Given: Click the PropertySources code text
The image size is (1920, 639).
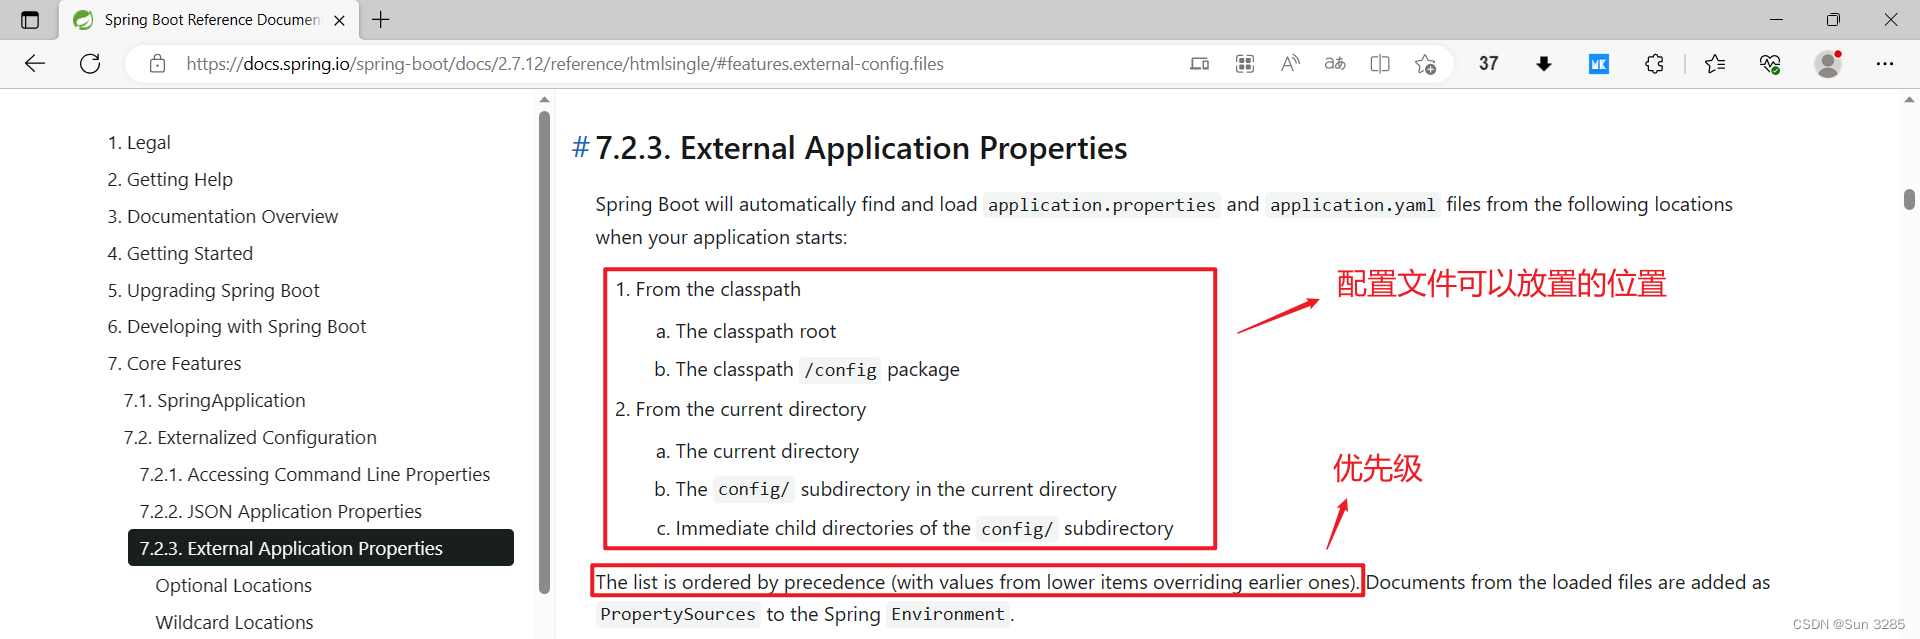Looking at the screenshot, I should 678,614.
